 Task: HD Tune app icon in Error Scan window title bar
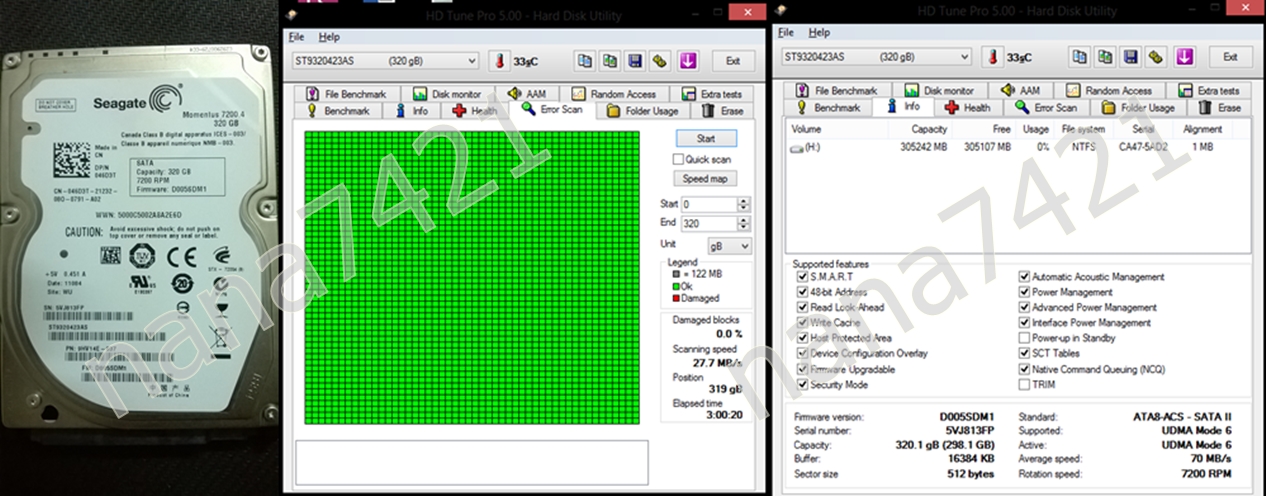tap(292, 16)
